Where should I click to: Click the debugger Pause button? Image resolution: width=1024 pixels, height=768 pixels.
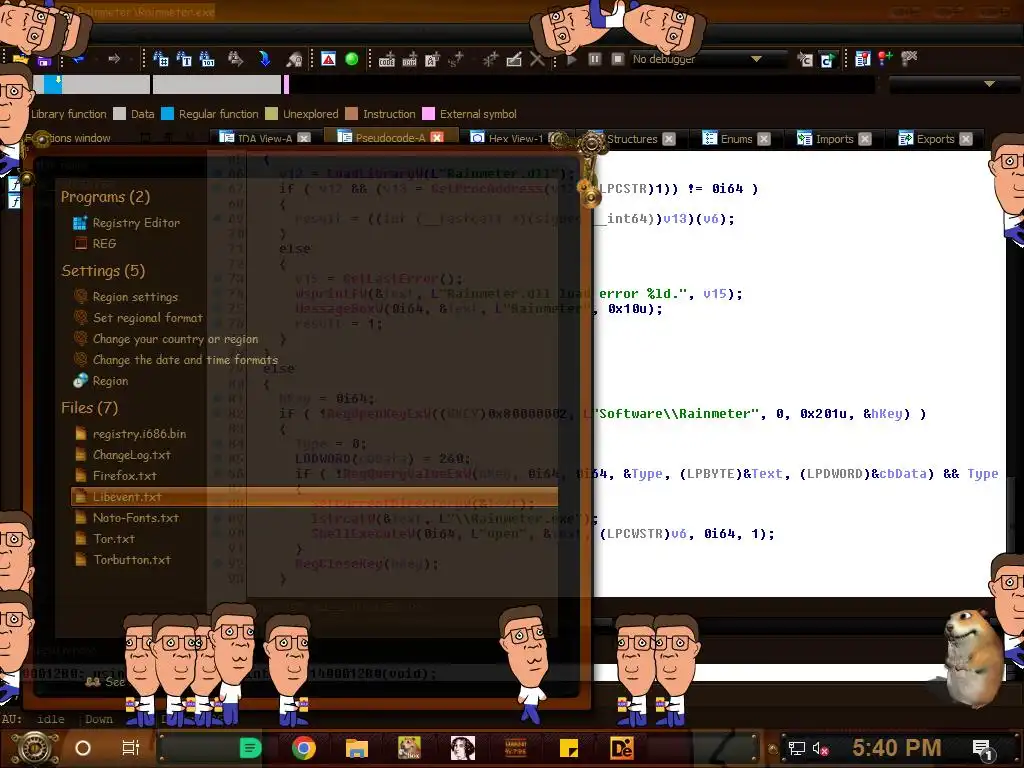coord(595,59)
